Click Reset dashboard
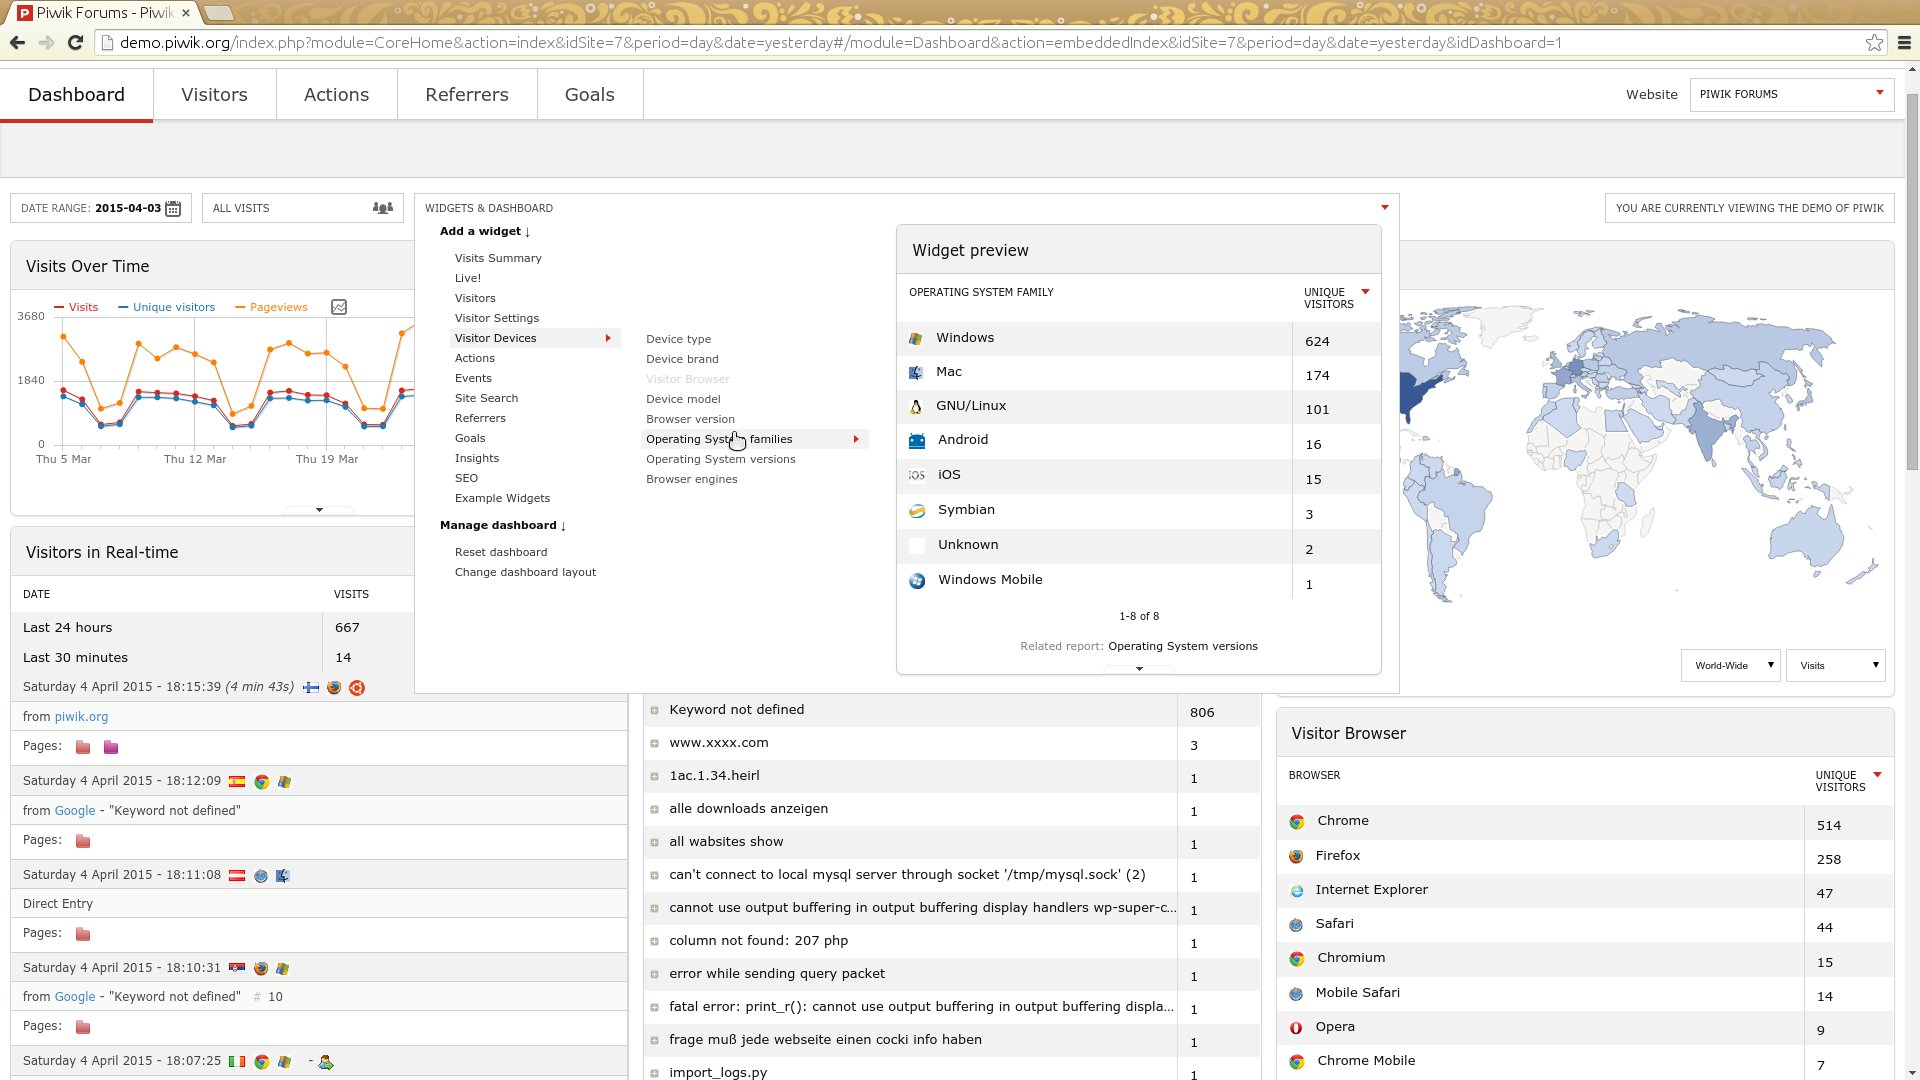The width and height of the screenshot is (1920, 1080). coord(500,552)
